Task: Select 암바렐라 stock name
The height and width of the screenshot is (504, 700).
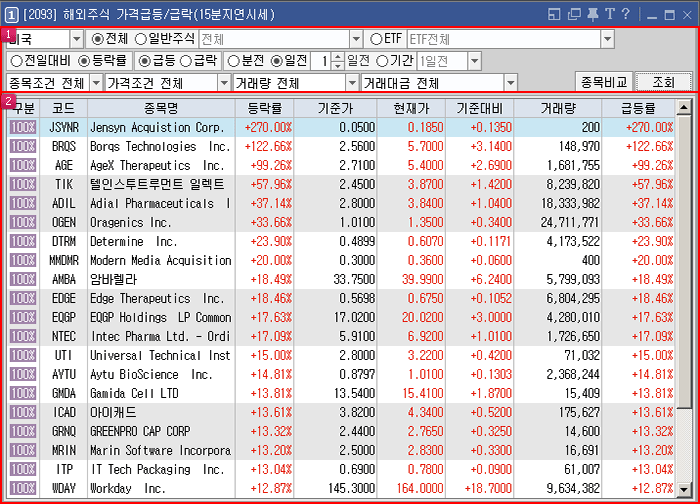Action: pos(113,279)
